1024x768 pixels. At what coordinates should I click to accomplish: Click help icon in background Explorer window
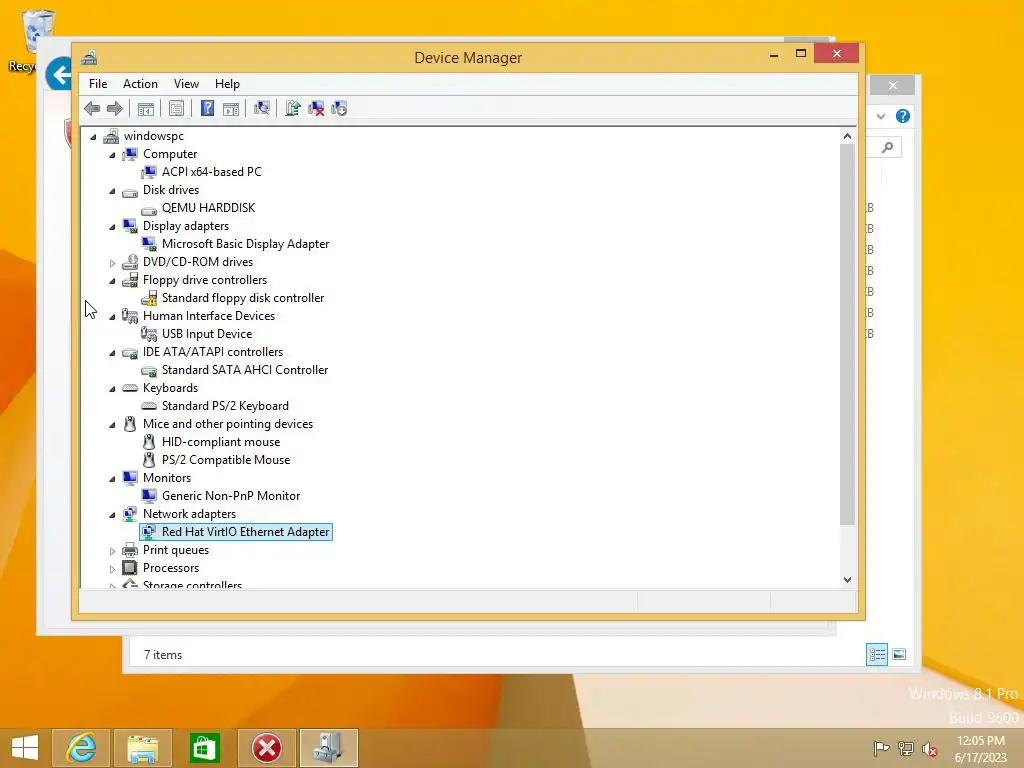click(903, 116)
